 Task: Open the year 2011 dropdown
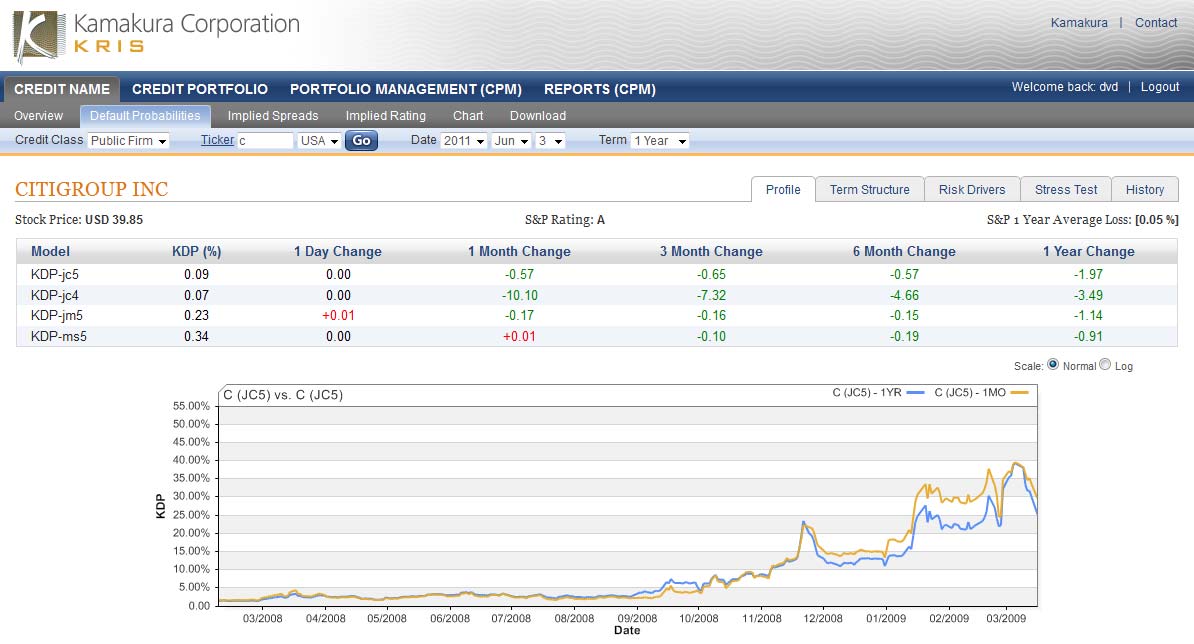[x=463, y=141]
